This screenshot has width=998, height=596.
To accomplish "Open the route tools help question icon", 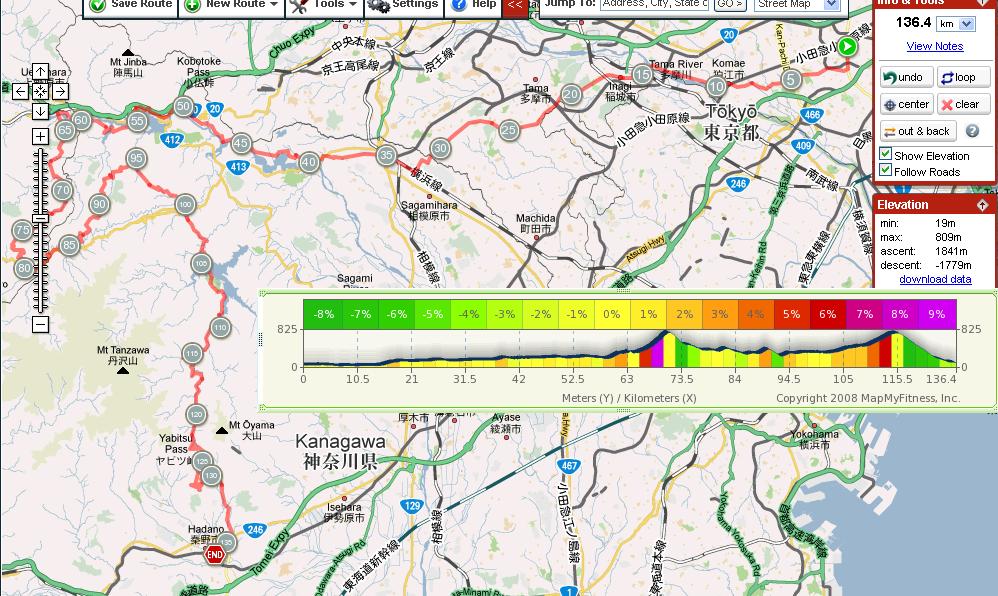I will click(x=971, y=131).
